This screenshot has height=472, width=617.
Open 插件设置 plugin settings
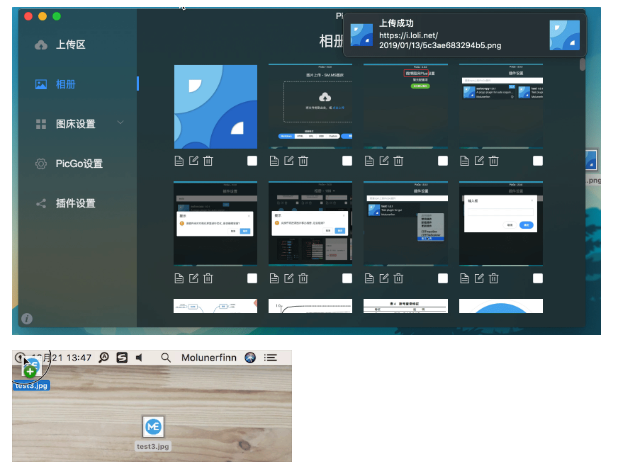pos(76,203)
